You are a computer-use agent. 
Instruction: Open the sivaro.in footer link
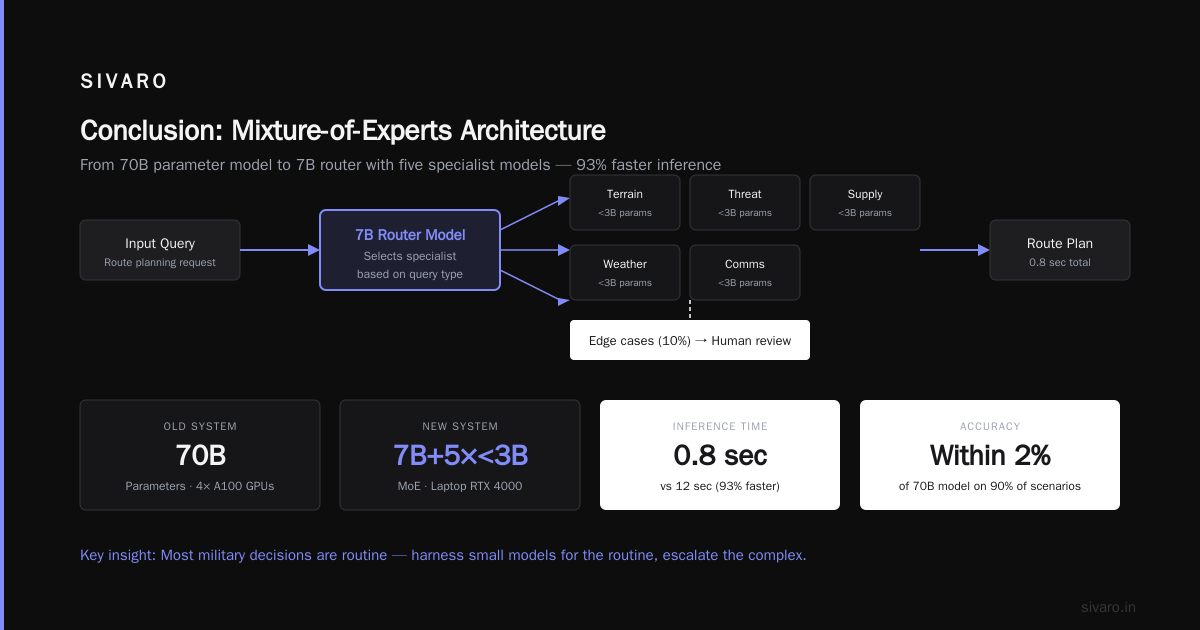(x=1108, y=607)
